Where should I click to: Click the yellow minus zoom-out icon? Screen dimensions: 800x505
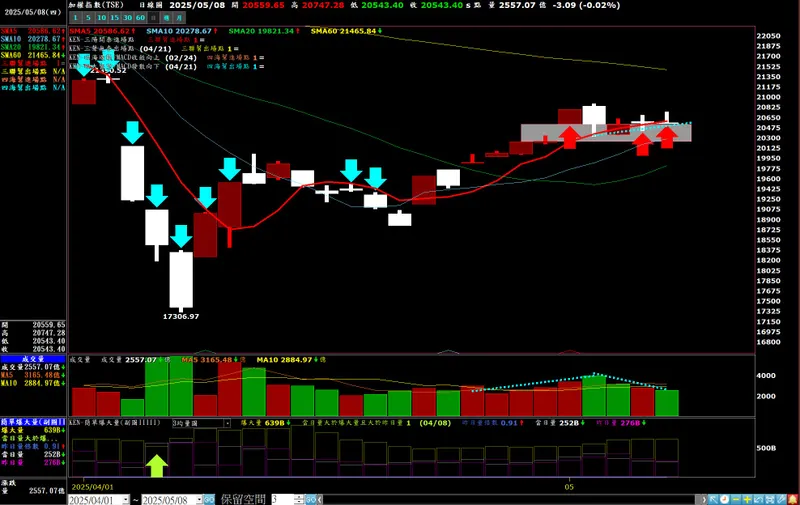point(736,499)
